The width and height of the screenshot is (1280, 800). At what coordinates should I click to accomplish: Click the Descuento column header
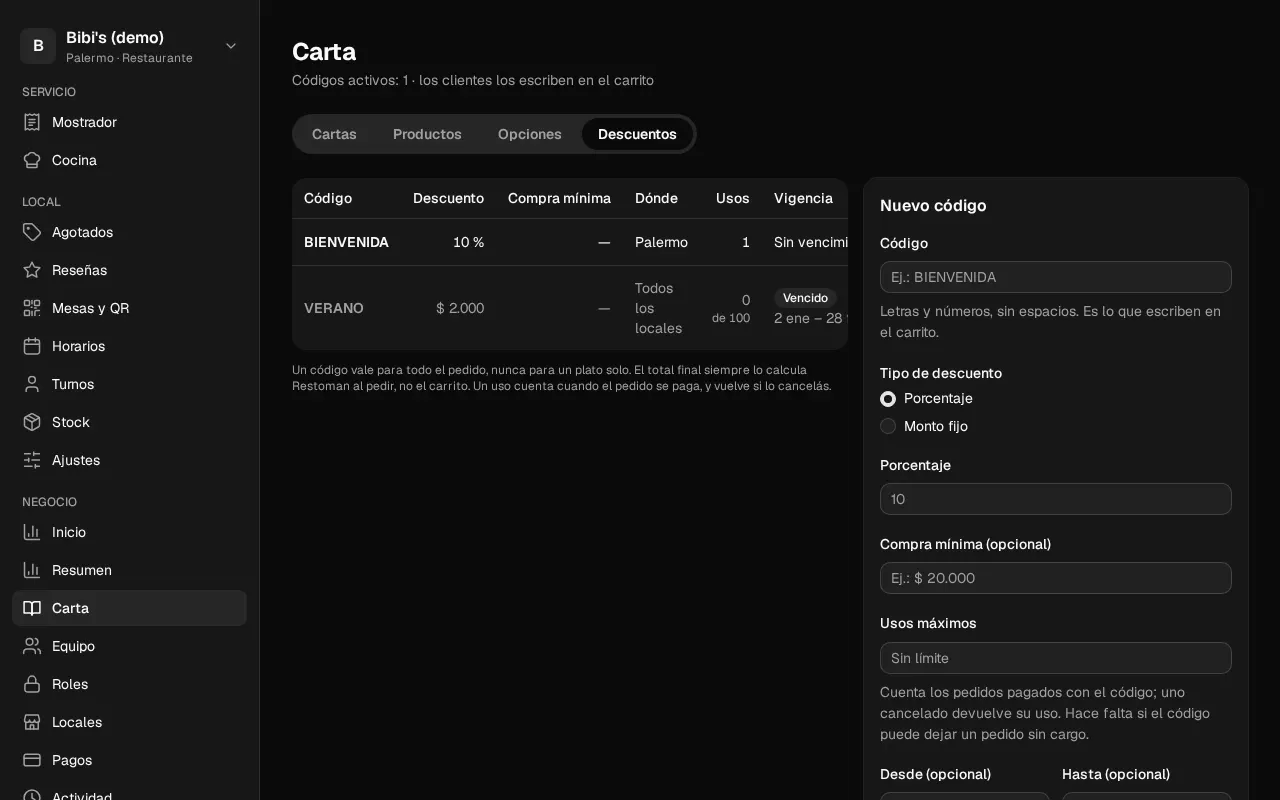click(x=448, y=198)
